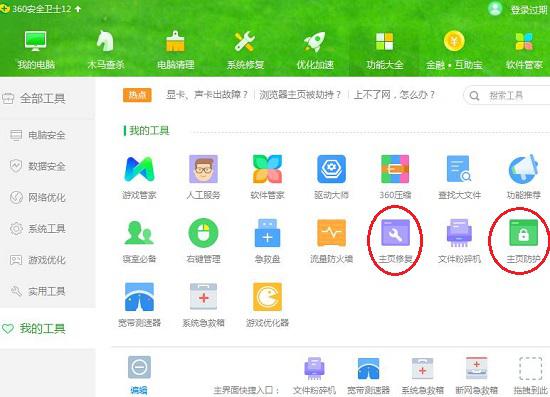The width and height of the screenshot is (550, 397).
Task: Click the 编辑 edit button
Action: click(x=139, y=375)
